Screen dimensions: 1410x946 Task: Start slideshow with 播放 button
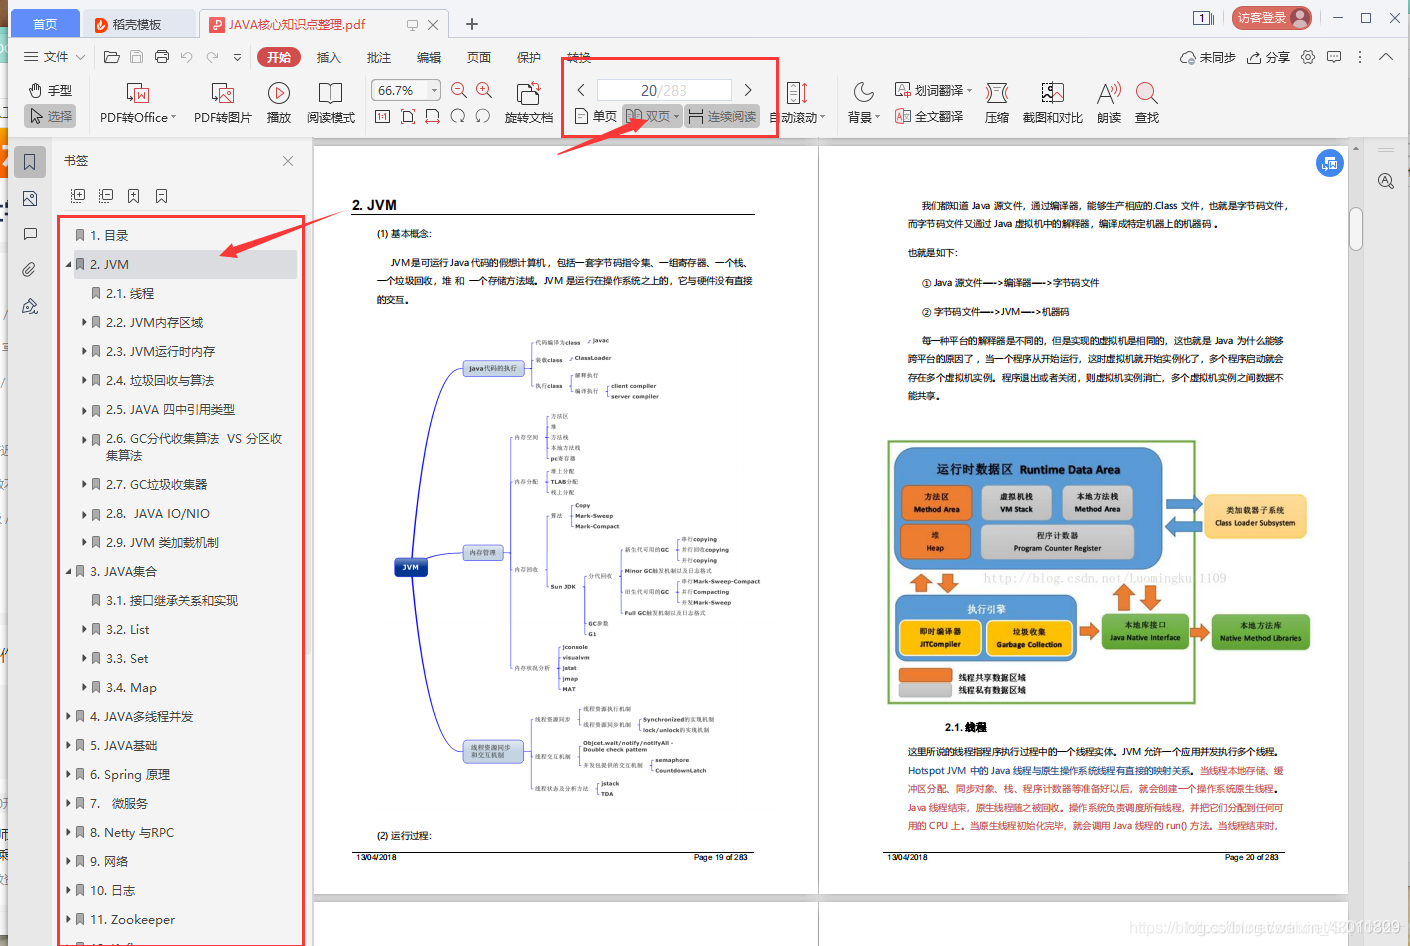coord(279,104)
